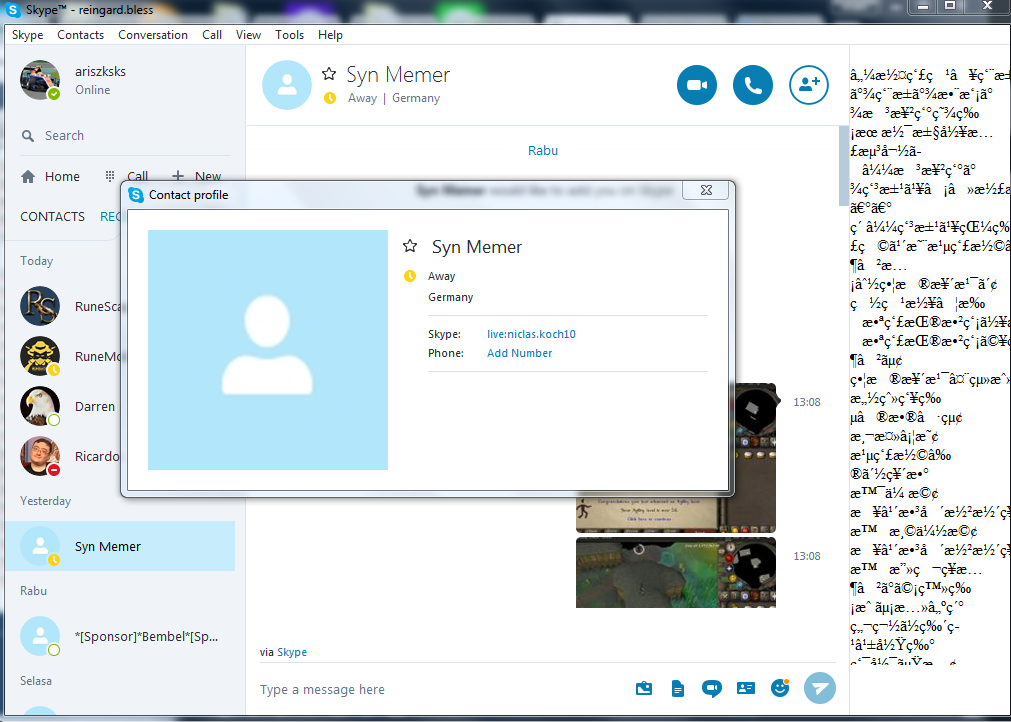Image resolution: width=1011 pixels, height=722 pixels.
Task: Open the Call dial pad icon
Action: (x=110, y=176)
